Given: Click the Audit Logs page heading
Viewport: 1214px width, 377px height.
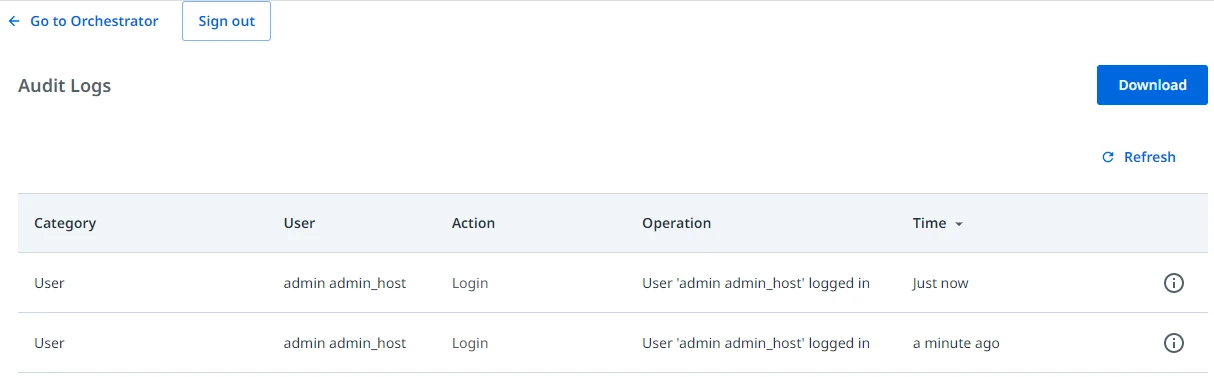Looking at the screenshot, I should (x=64, y=86).
